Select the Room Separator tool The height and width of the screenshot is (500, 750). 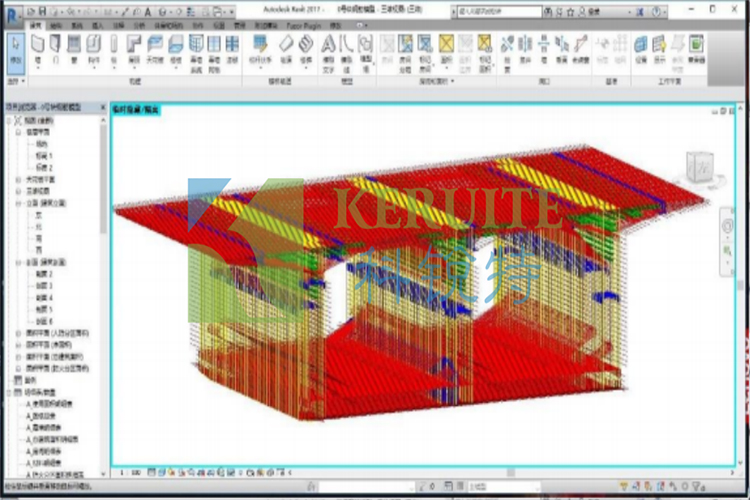405,54
